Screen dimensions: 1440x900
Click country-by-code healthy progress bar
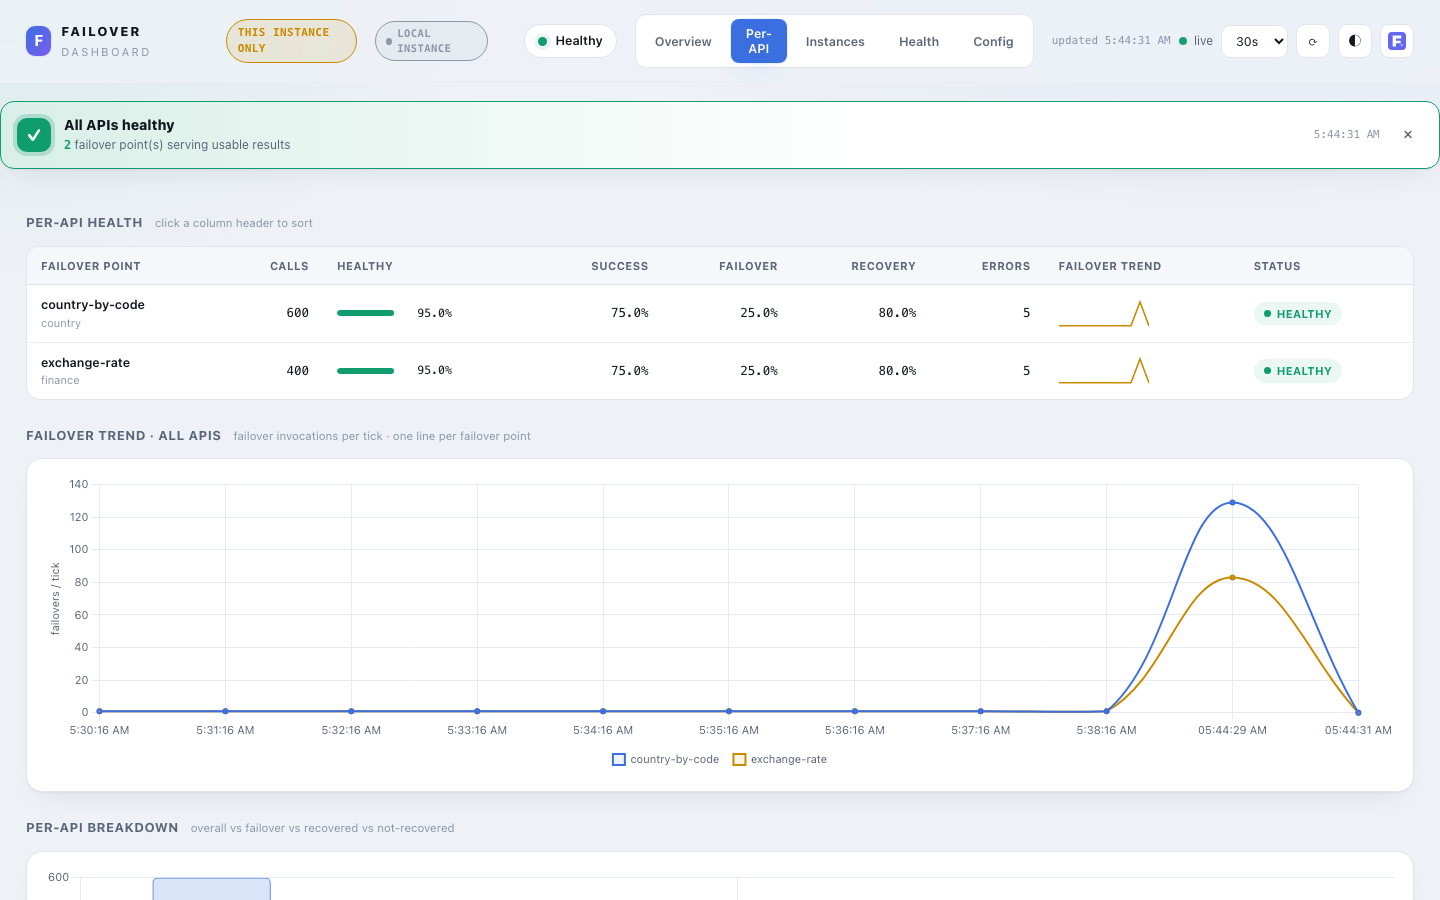(365, 313)
